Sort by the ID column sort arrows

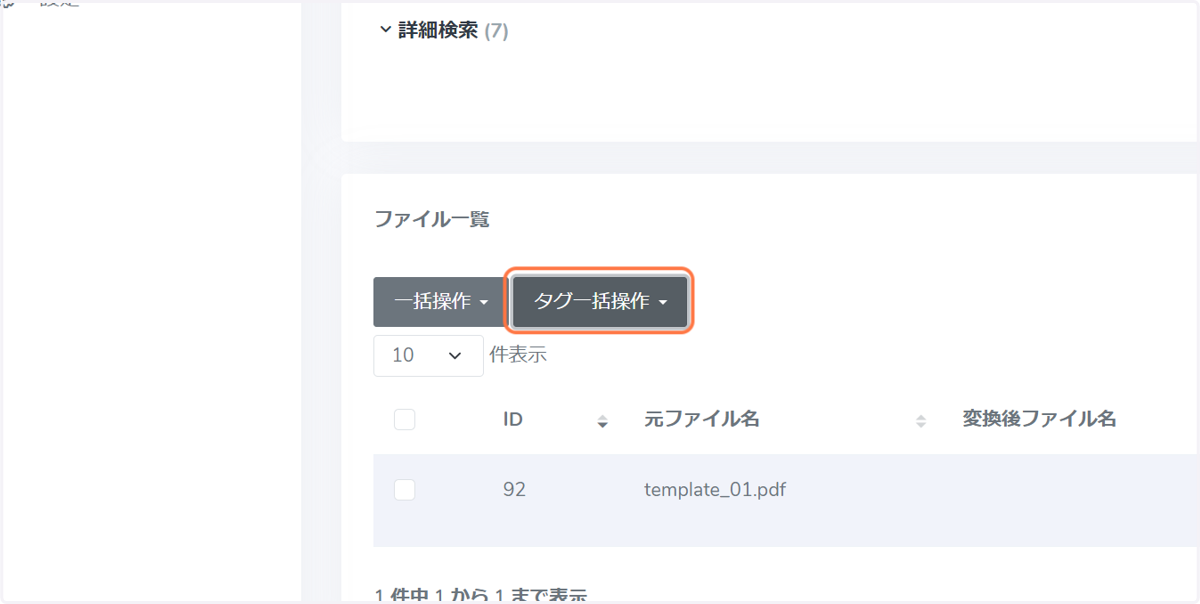click(x=602, y=422)
